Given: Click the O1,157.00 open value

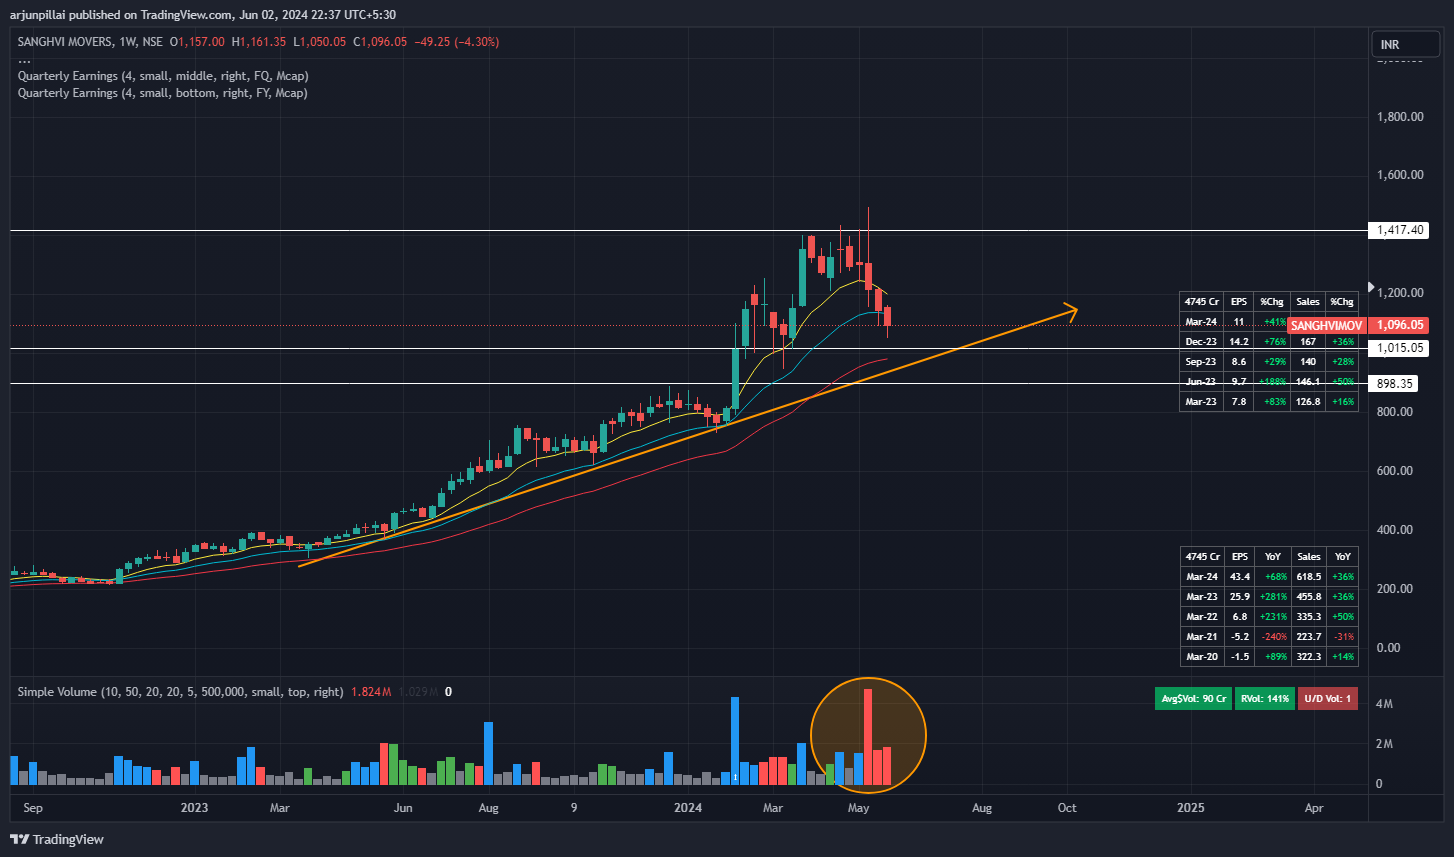Looking at the screenshot, I should point(198,42).
